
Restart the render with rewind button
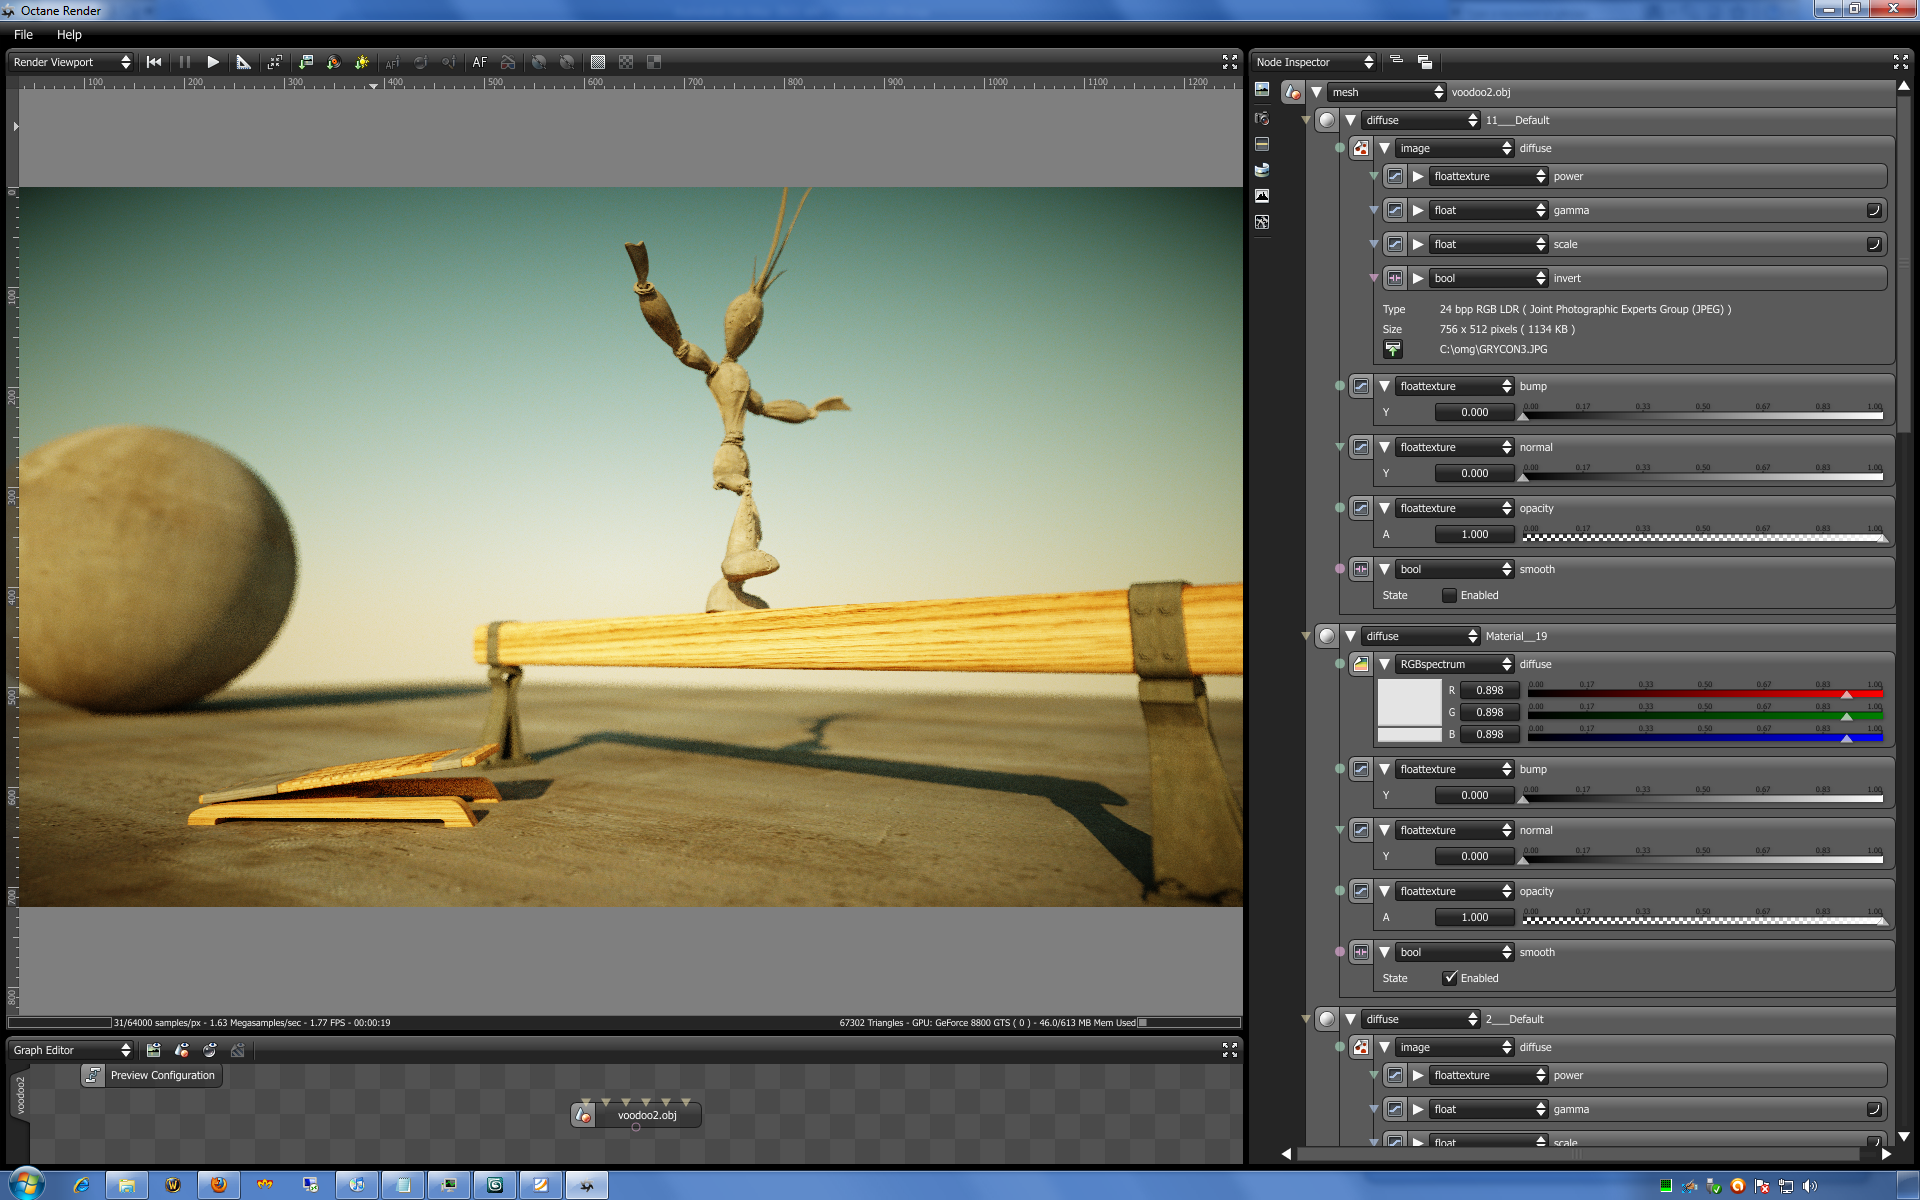pos(154,62)
